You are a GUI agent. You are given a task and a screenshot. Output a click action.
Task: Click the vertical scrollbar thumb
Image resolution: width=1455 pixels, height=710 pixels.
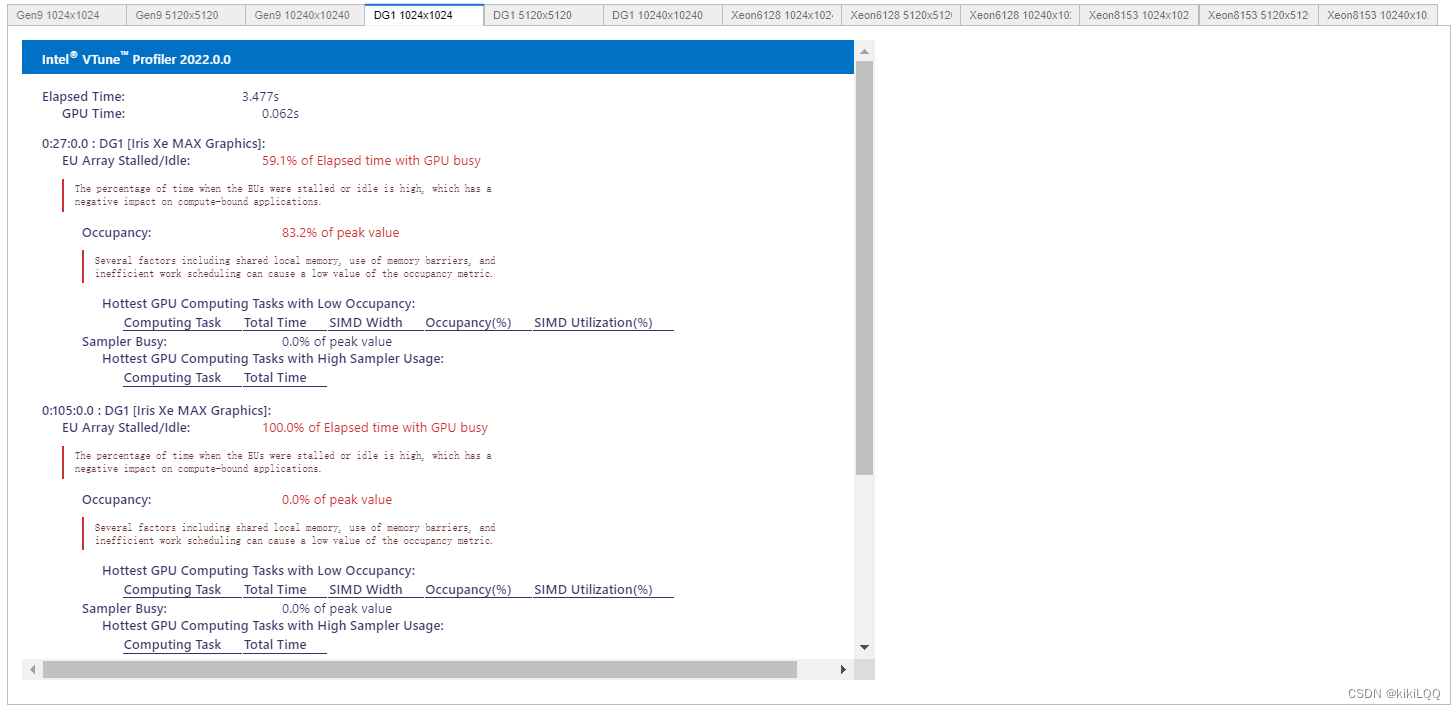pos(865,267)
